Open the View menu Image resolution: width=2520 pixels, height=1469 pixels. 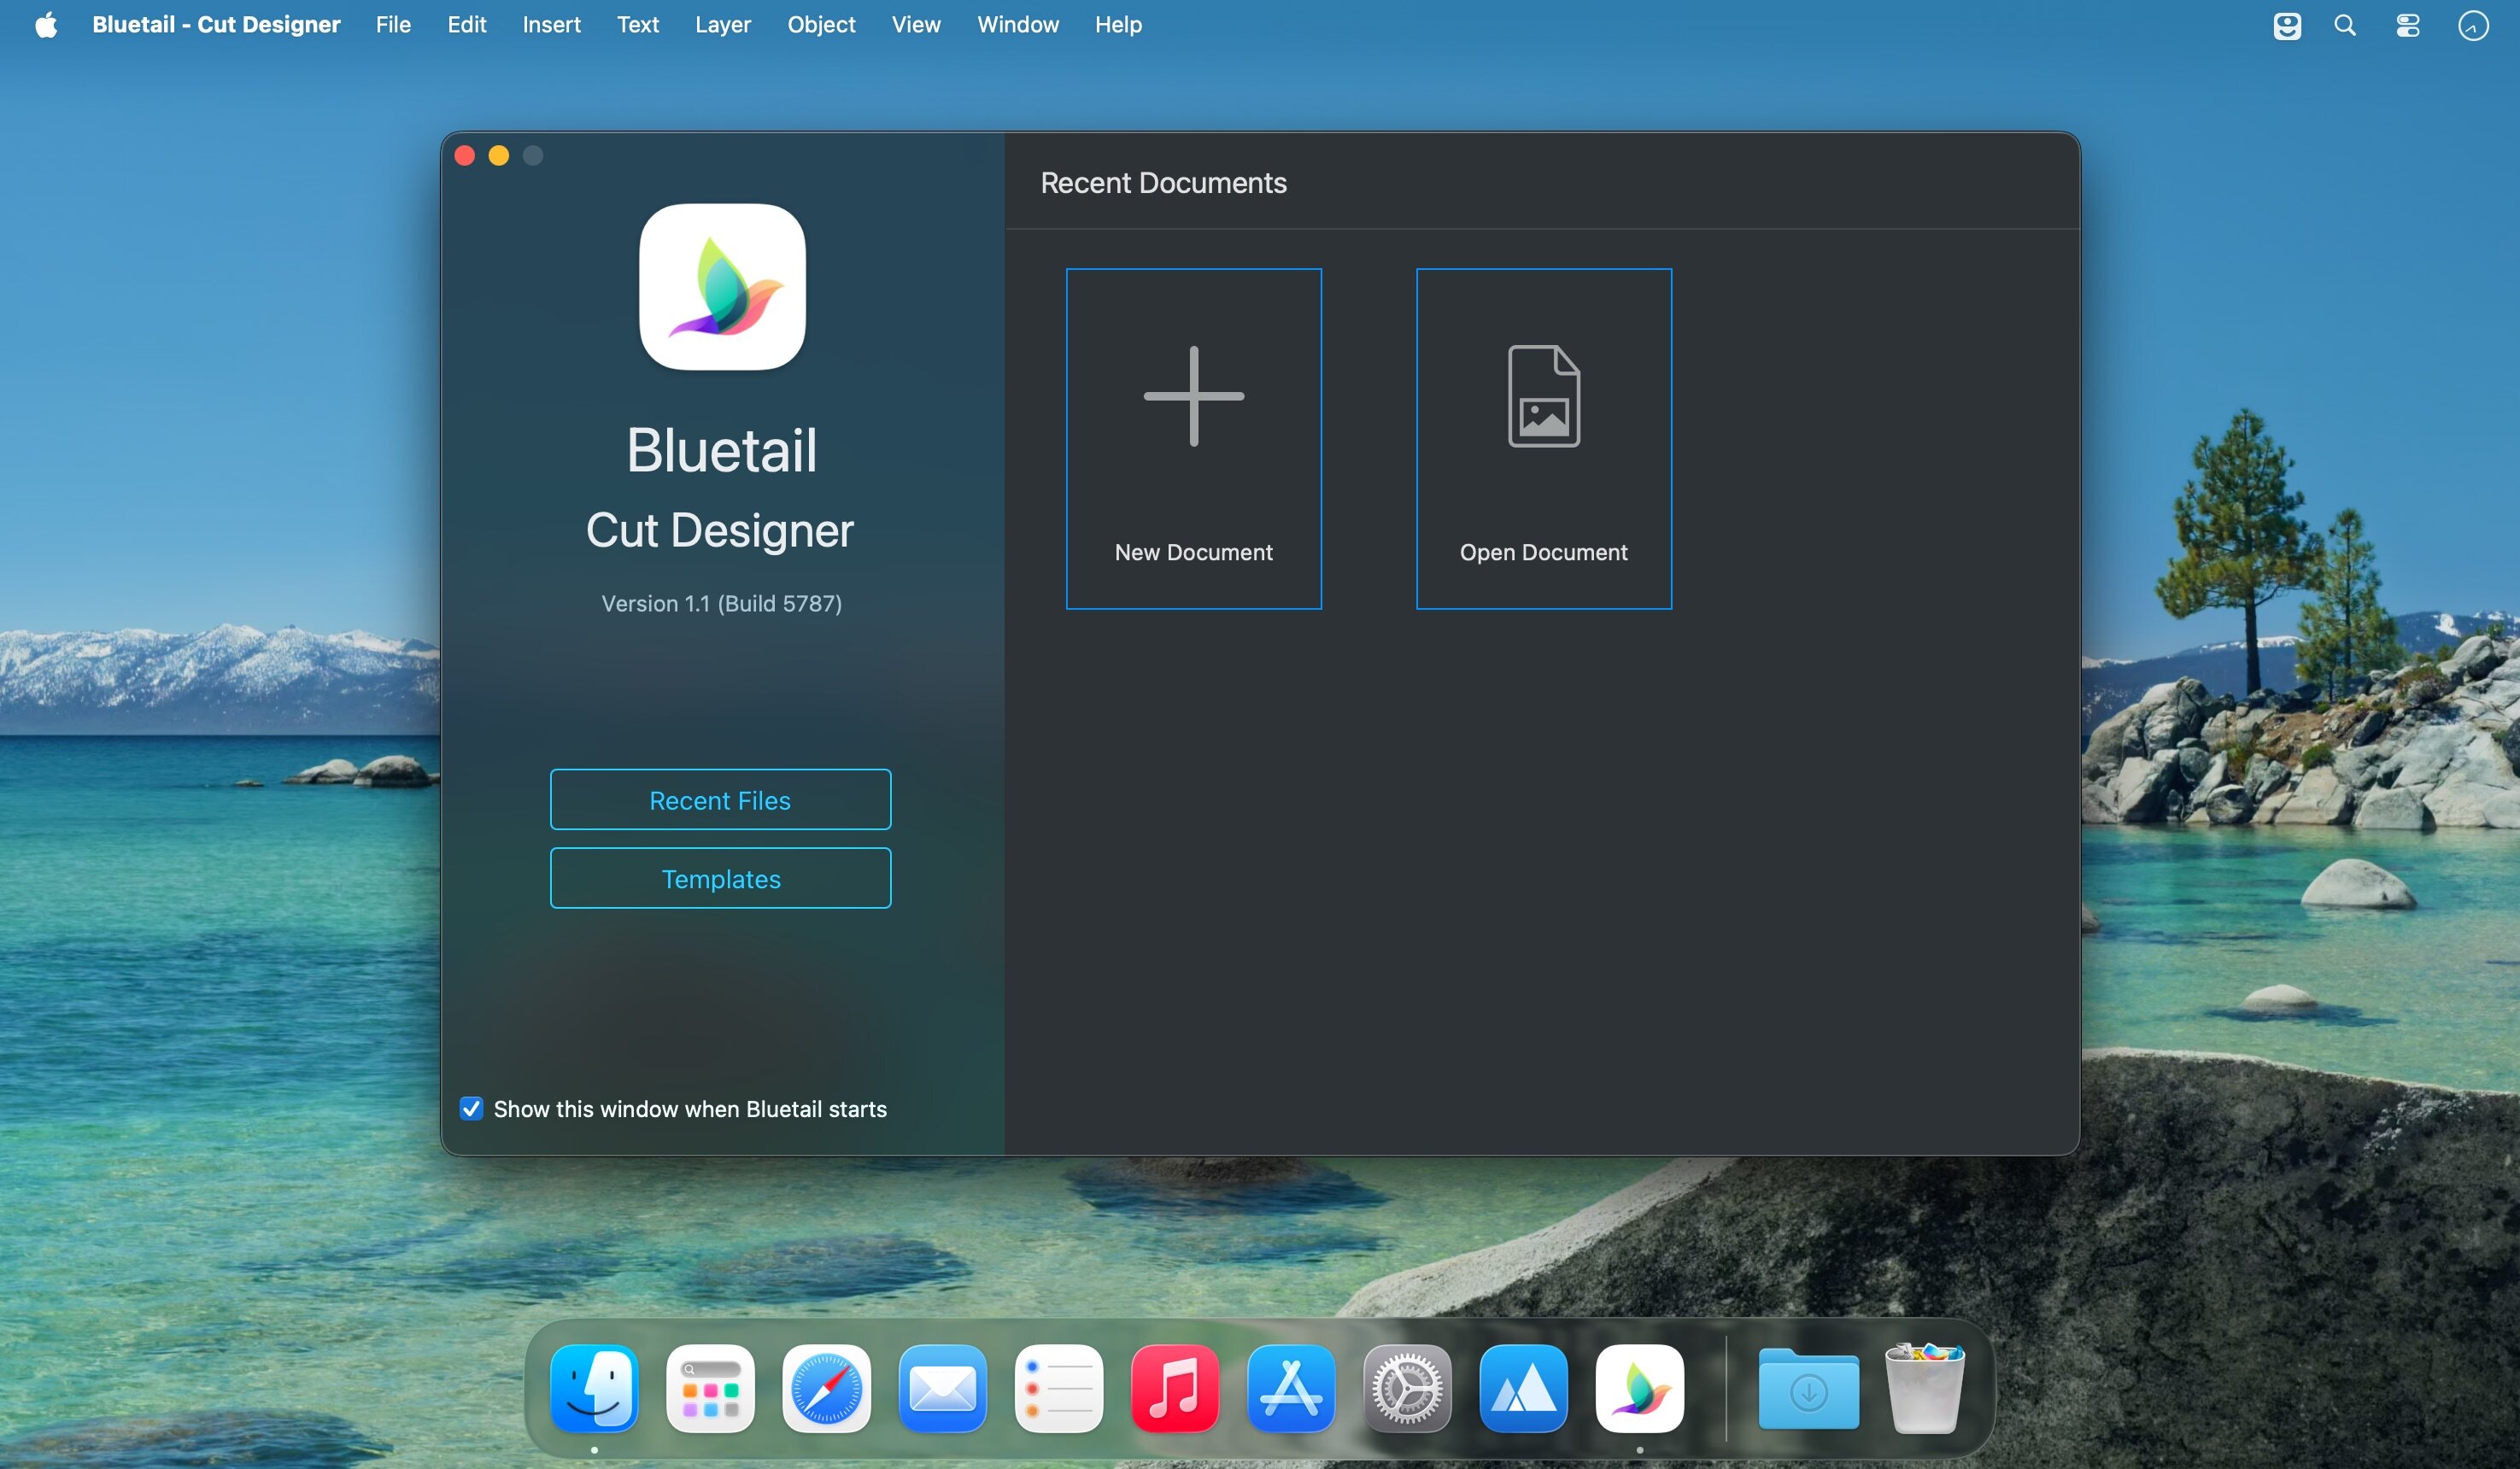click(916, 24)
